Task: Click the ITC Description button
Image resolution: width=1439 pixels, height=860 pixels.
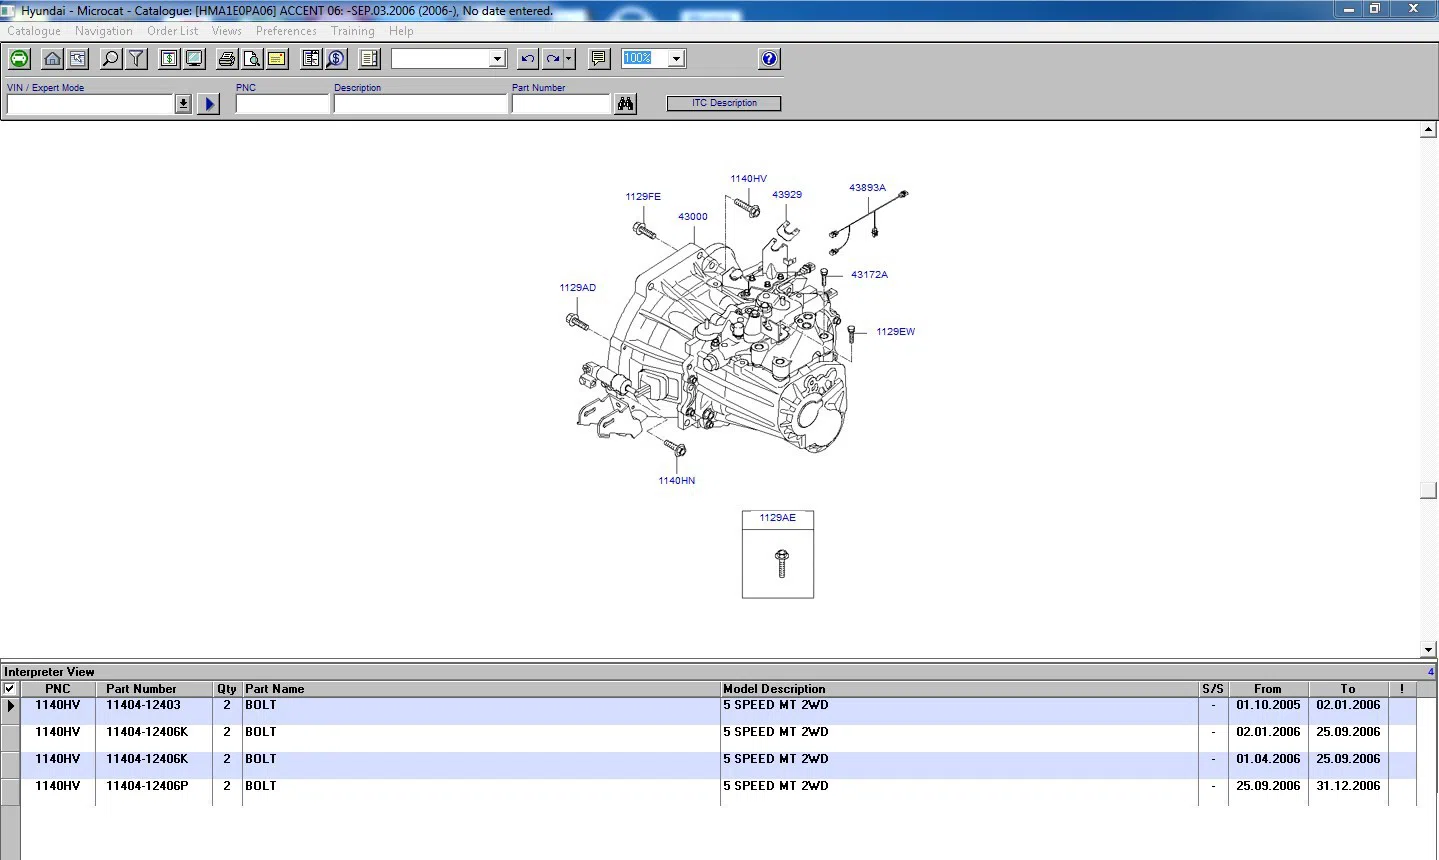Action: pos(724,103)
